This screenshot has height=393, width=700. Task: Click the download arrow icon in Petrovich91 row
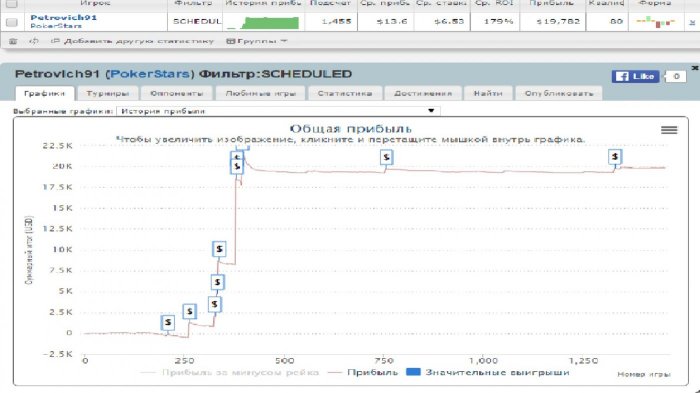(692, 22)
